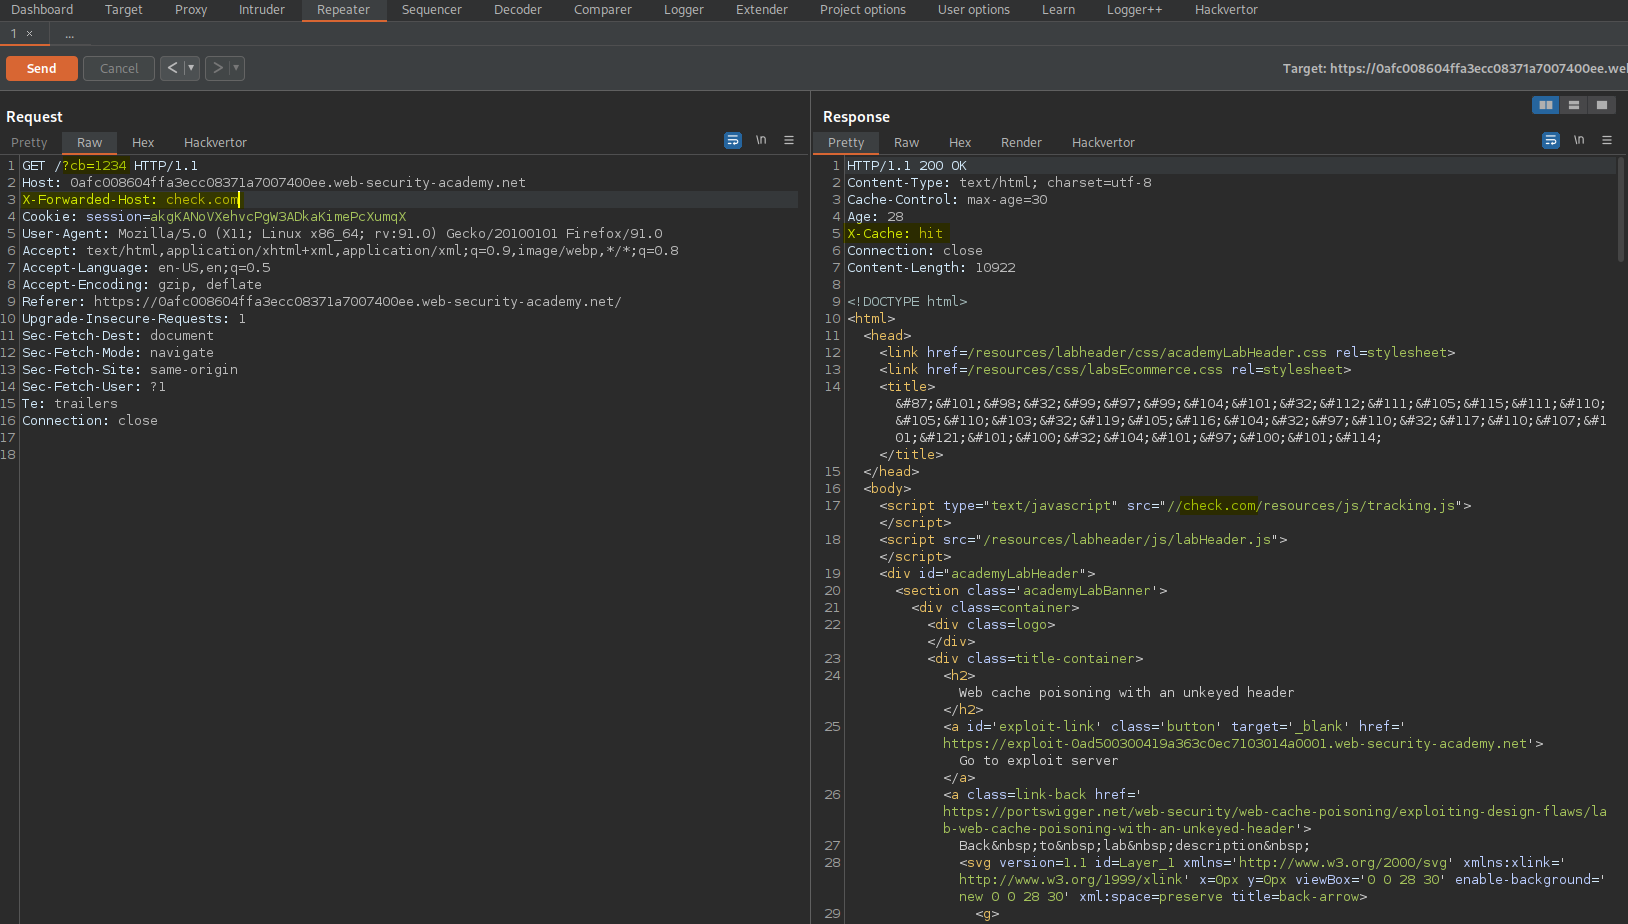
Task: Switch Response view to Hex
Action: tap(960, 143)
